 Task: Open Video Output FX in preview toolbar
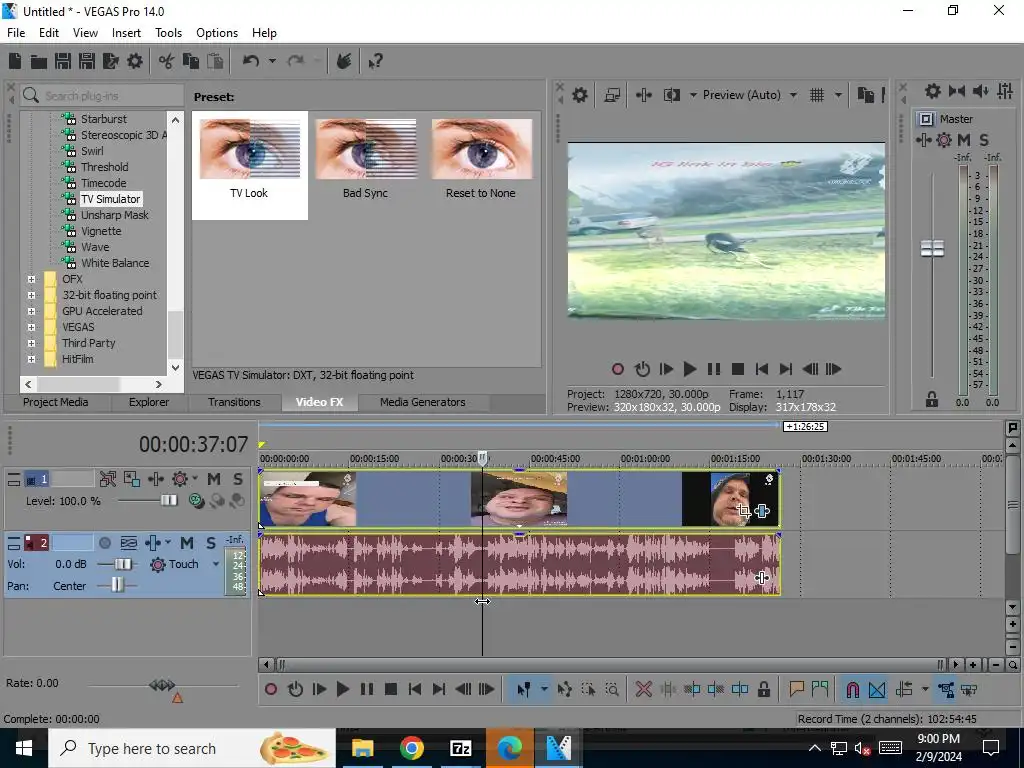(643, 95)
